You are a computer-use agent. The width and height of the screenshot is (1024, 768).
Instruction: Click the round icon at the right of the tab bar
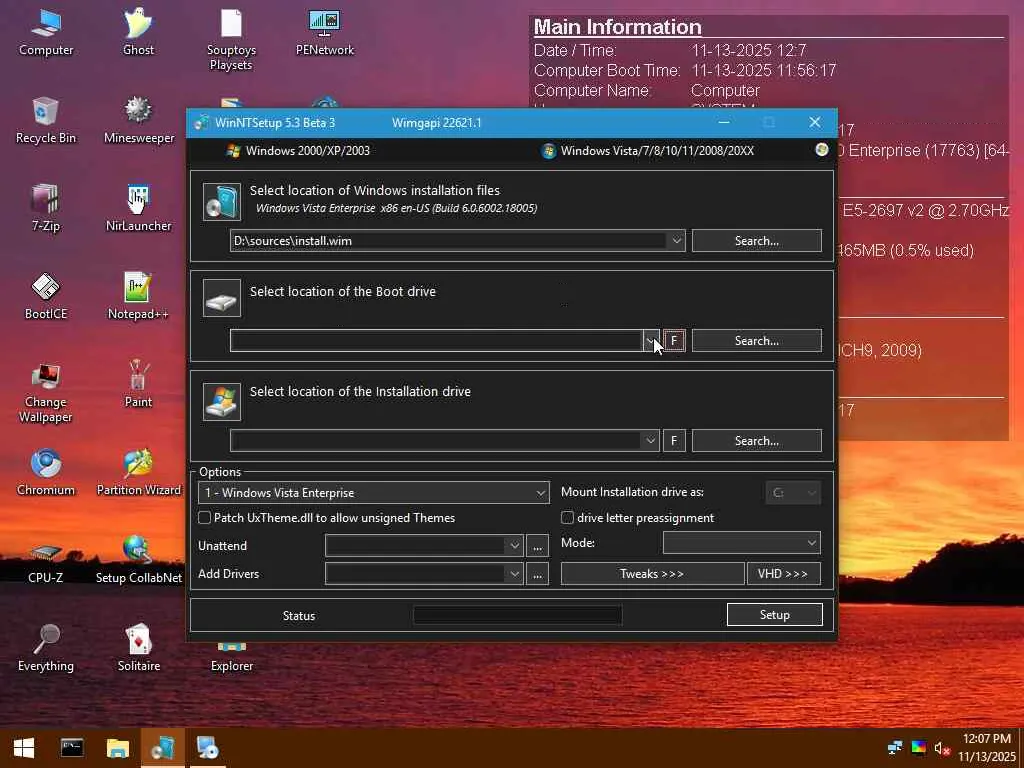point(822,150)
